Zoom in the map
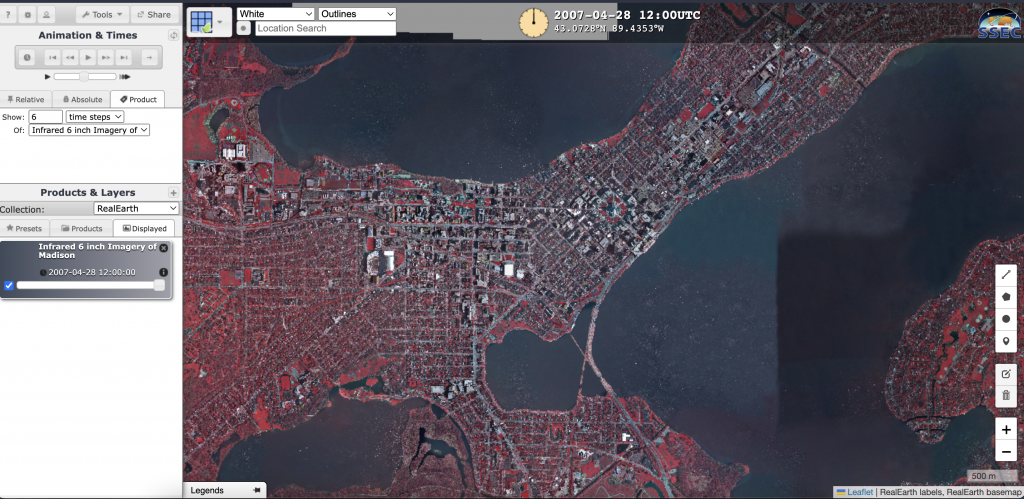1024x499 pixels. coord(1006,429)
